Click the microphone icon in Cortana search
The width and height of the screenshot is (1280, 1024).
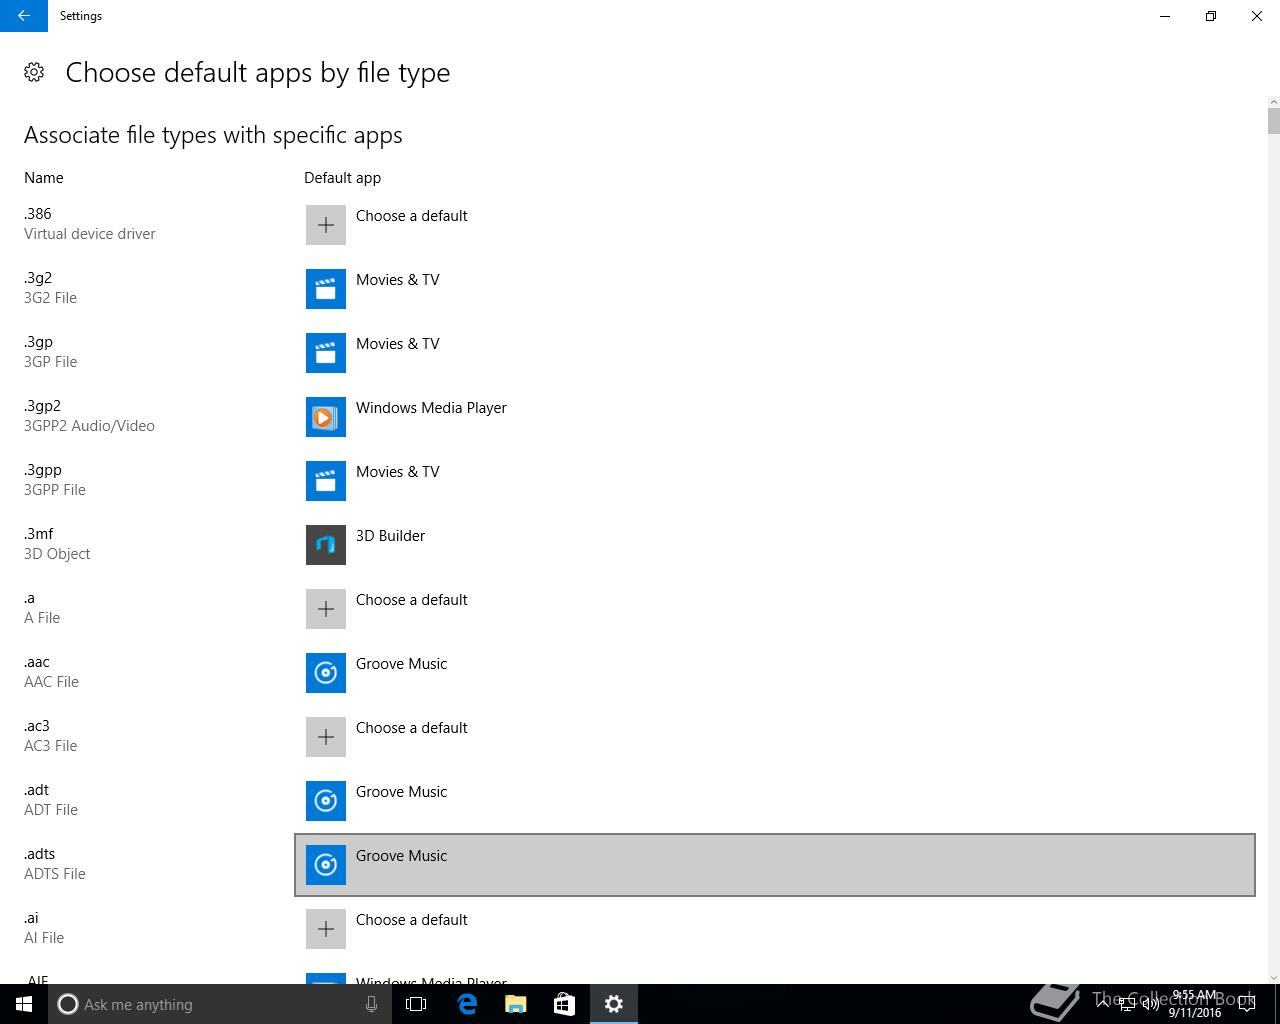coord(371,1004)
